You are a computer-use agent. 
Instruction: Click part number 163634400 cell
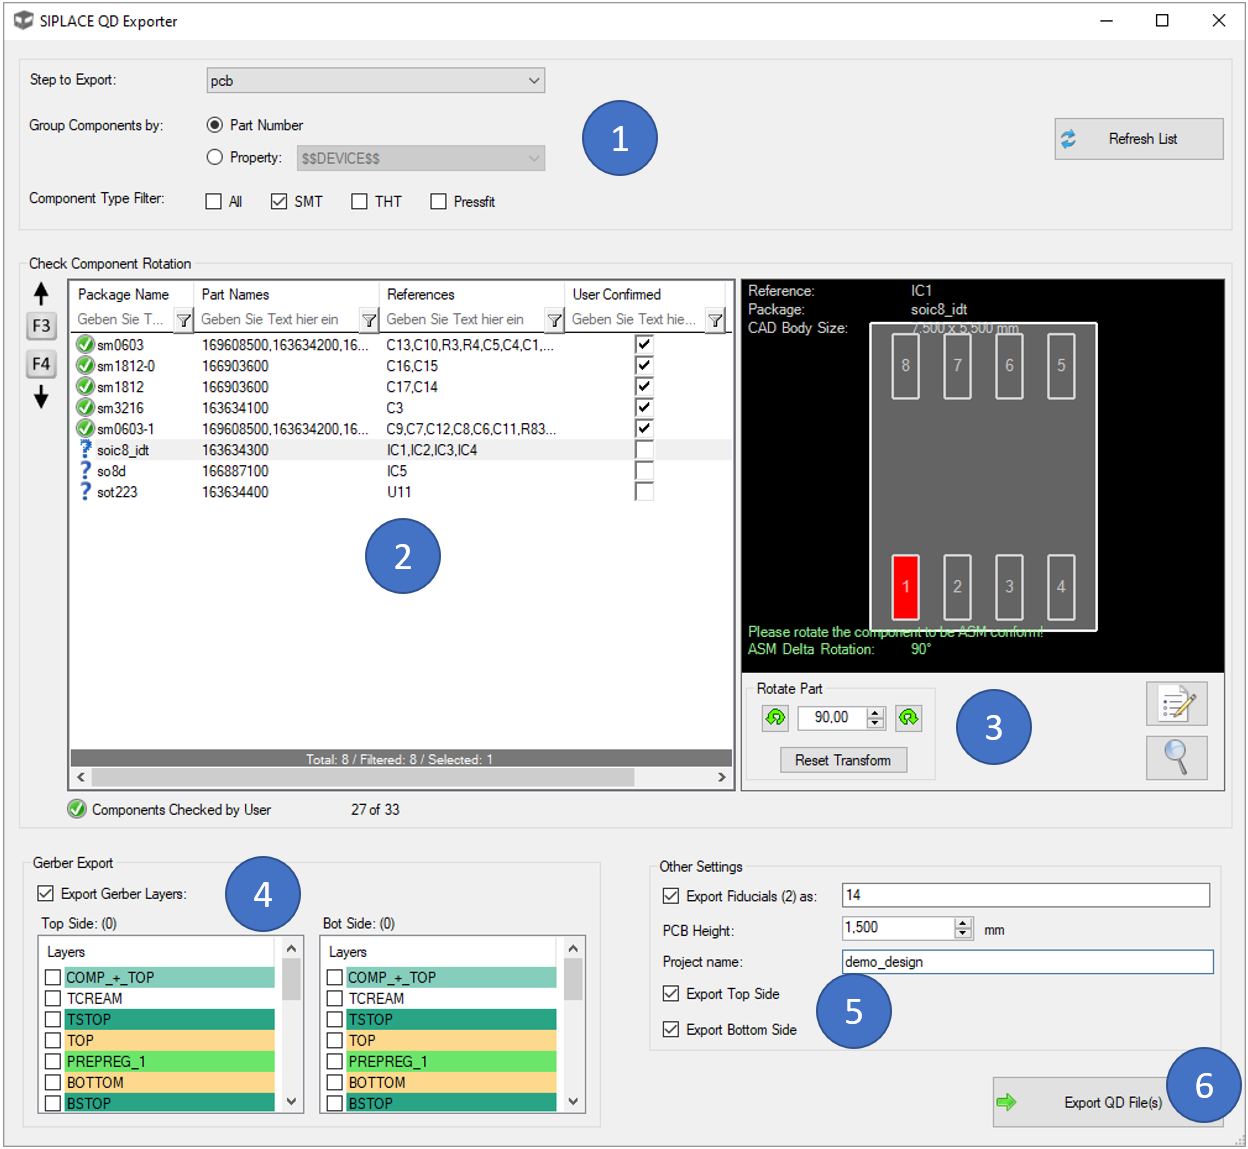coord(235,492)
